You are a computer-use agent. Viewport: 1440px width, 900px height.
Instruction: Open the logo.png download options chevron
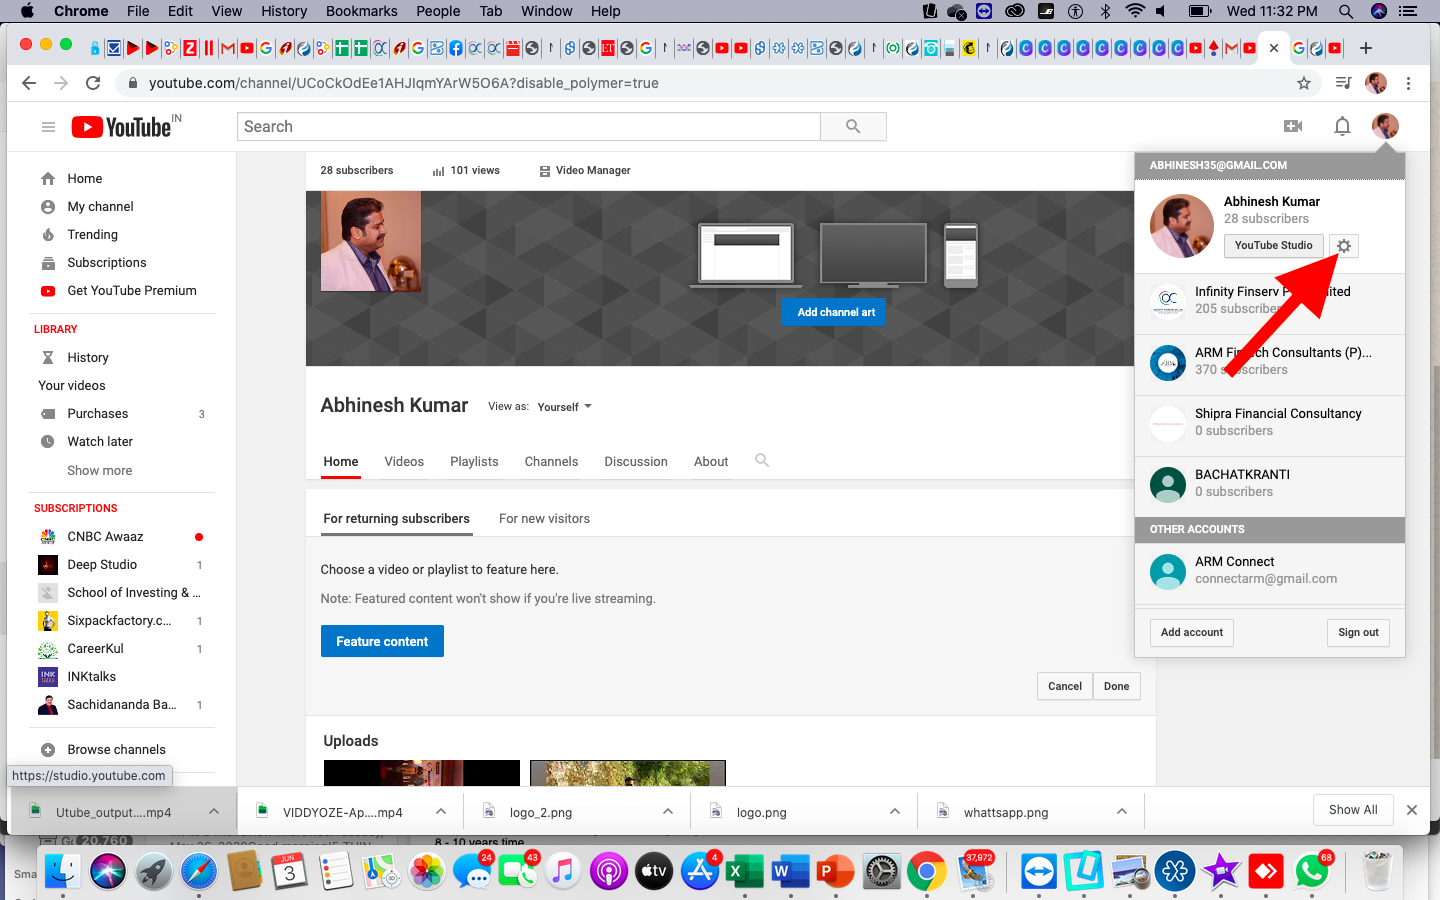(895, 811)
